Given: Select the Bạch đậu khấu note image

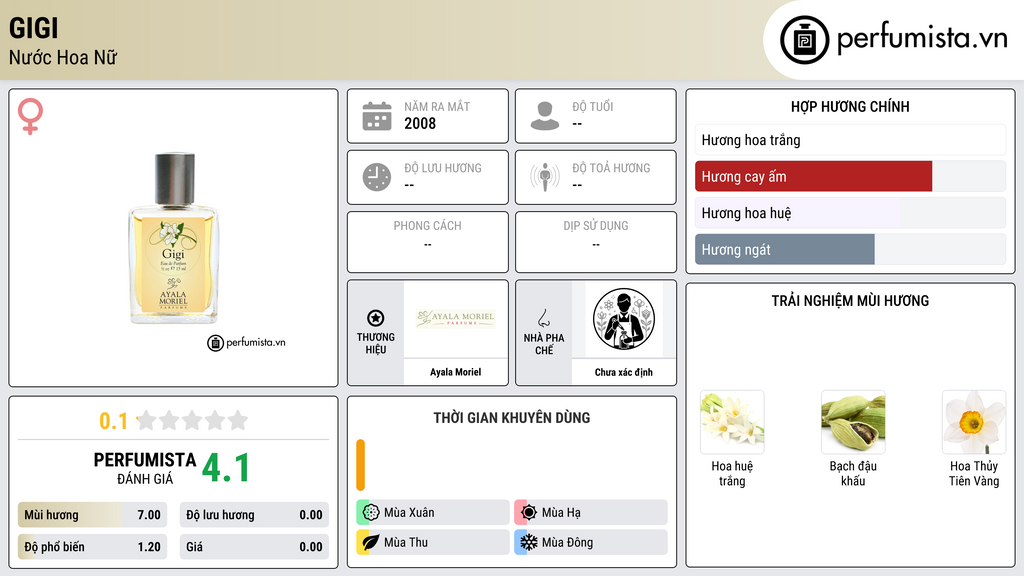Looking at the screenshot, I should click(853, 422).
